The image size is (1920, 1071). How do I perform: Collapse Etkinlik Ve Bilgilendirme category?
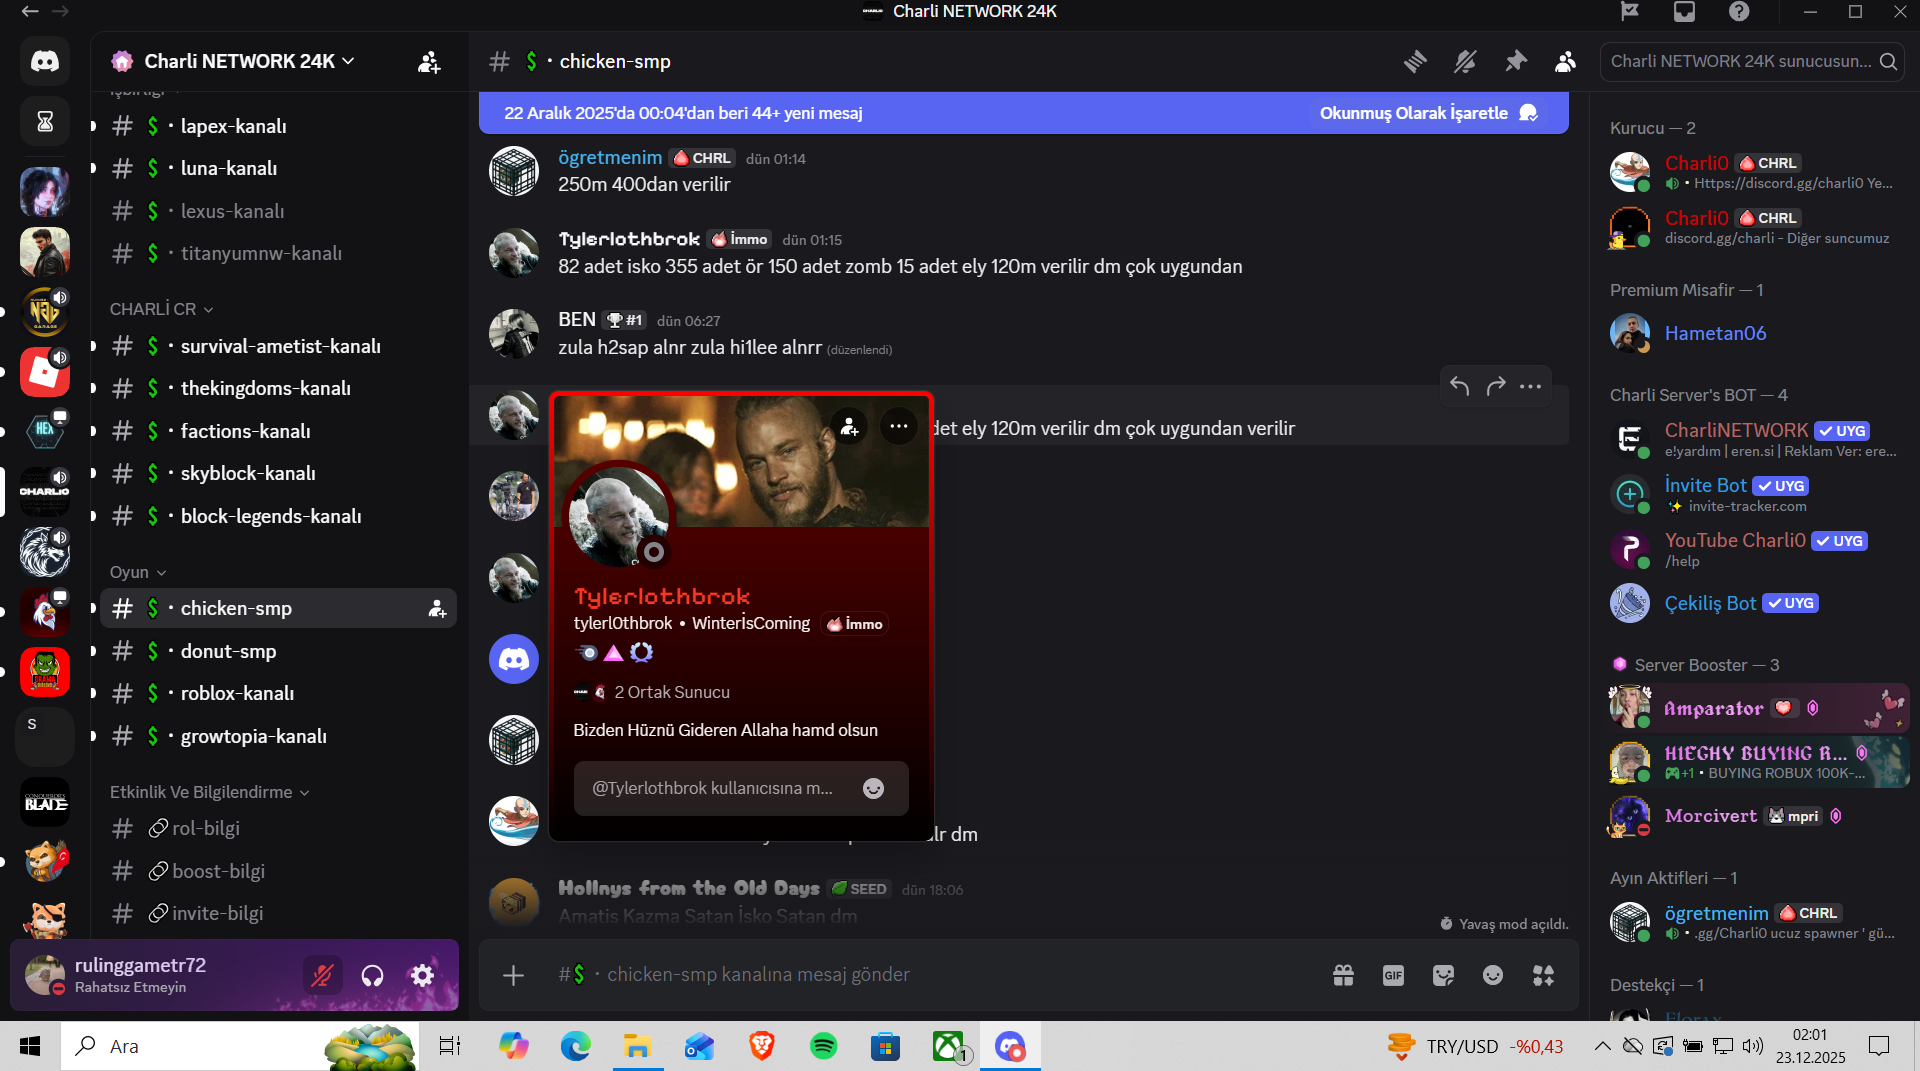click(x=210, y=792)
